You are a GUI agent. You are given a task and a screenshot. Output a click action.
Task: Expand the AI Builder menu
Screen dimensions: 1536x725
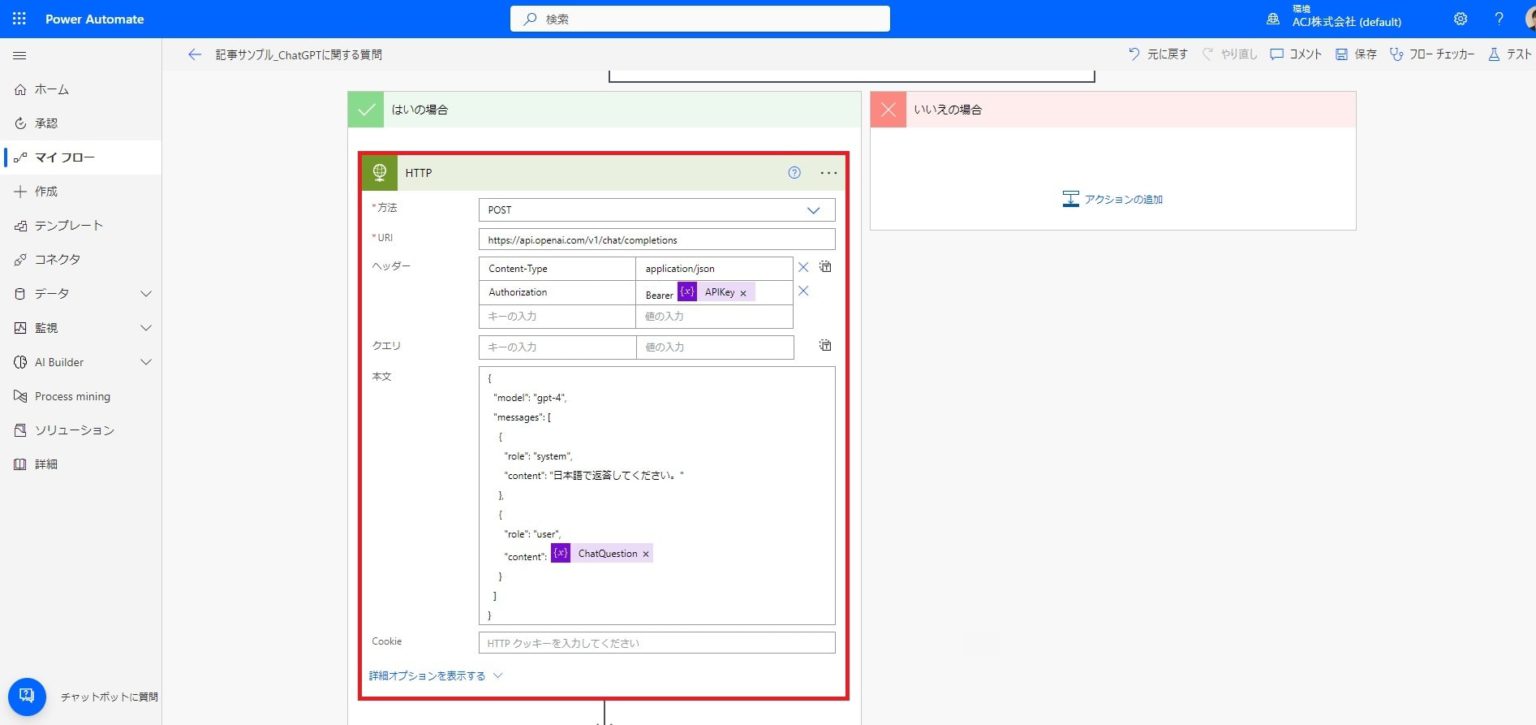point(146,362)
